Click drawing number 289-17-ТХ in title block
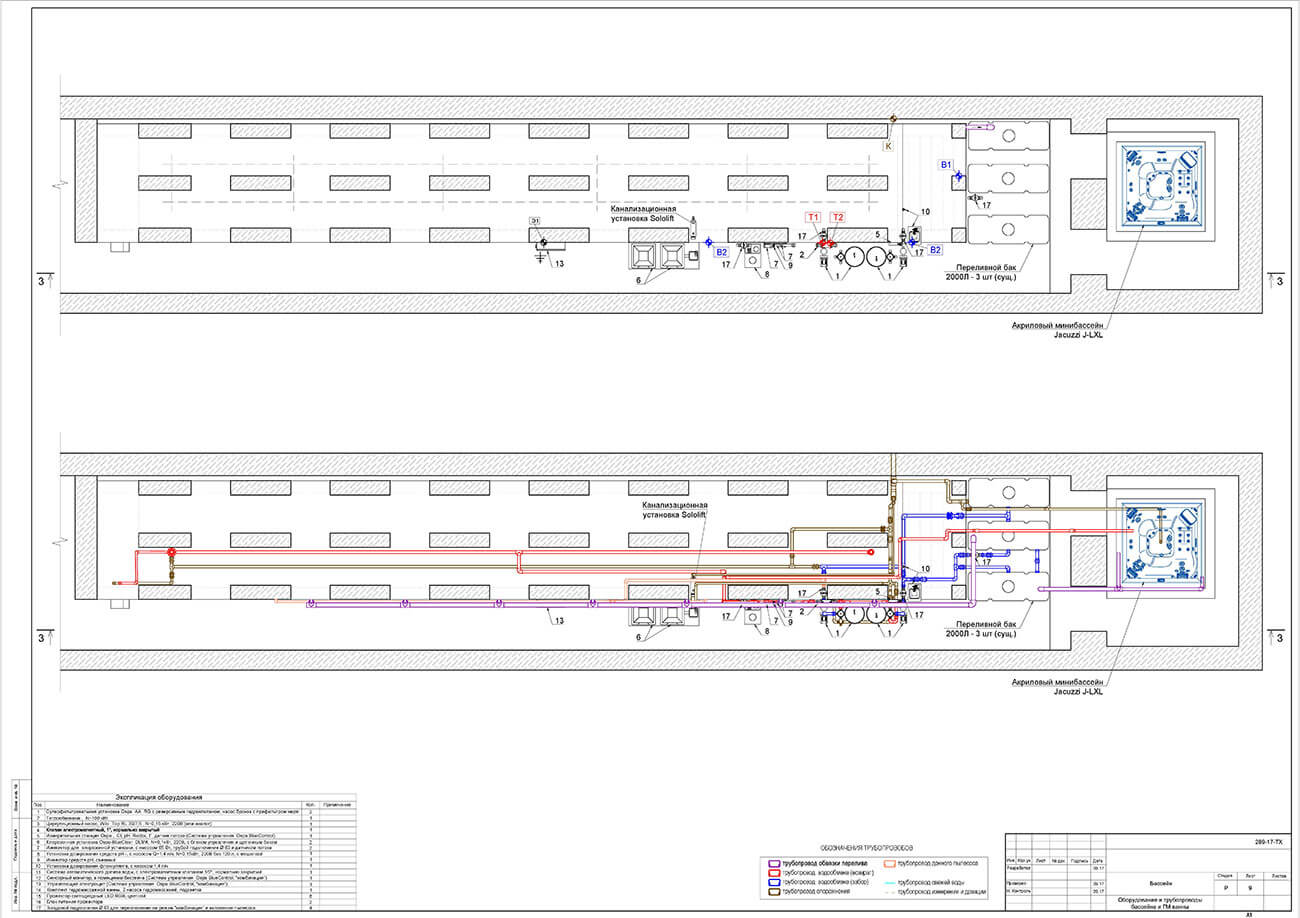The image size is (1300, 918). [1266, 844]
